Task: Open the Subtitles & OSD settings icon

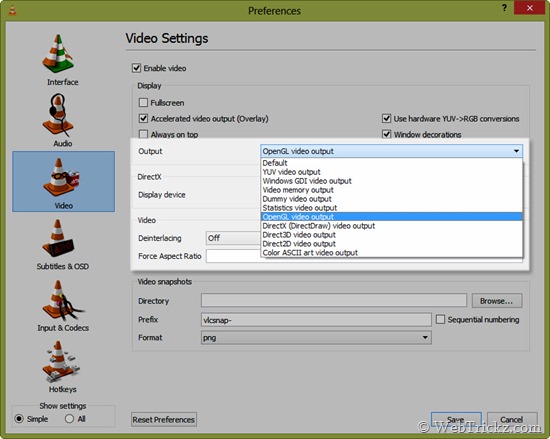Action: tap(58, 238)
